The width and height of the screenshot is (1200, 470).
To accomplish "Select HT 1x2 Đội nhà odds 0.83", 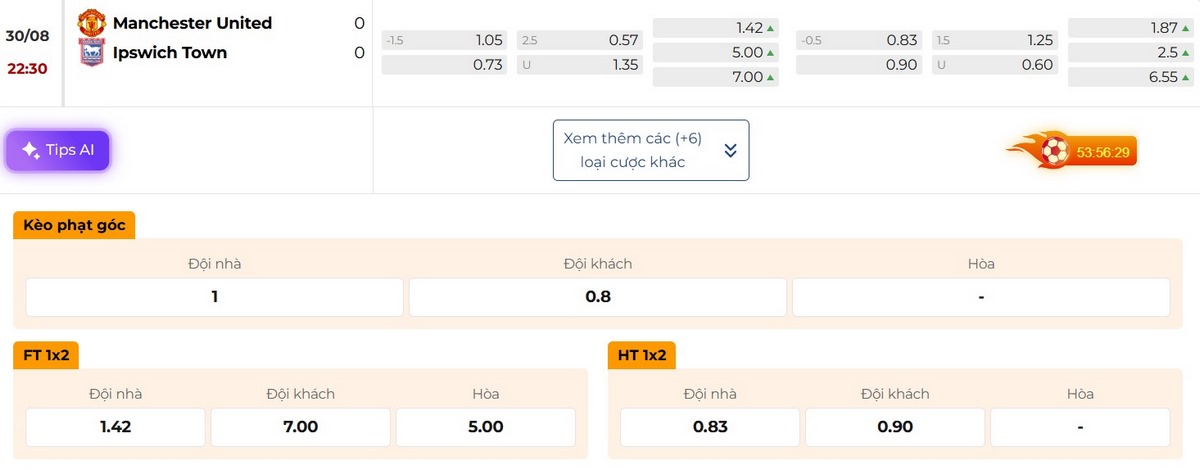I will tap(710, 427).
